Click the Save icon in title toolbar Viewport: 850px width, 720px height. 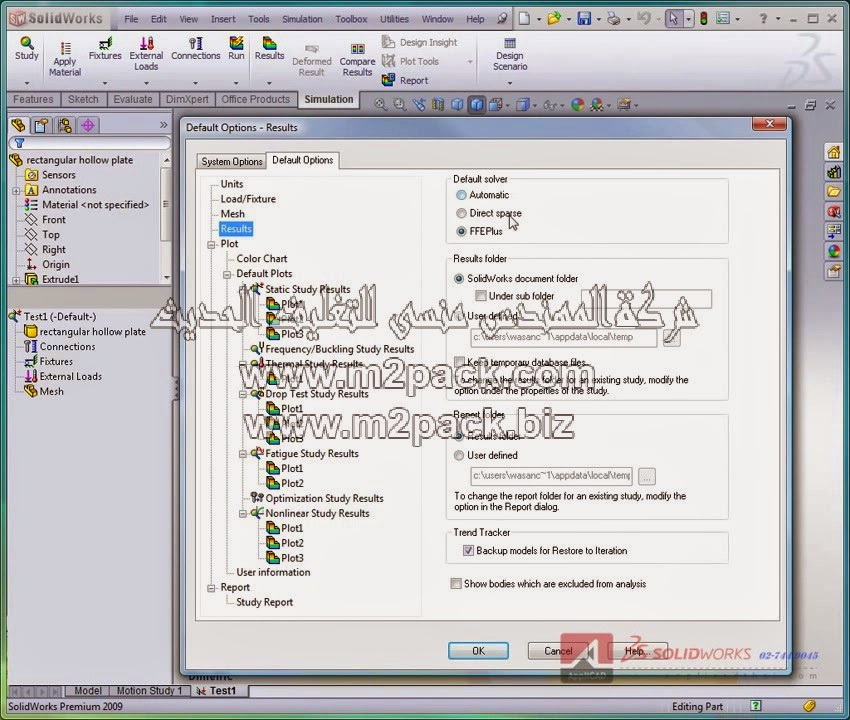click(x=584, y=18)
